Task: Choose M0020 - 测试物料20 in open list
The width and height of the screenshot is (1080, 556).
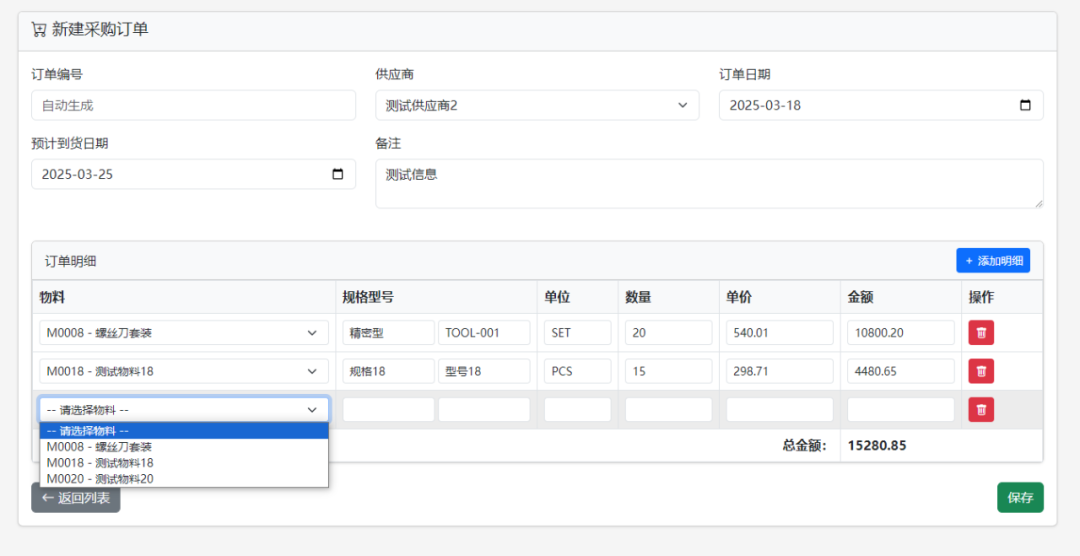Action: pos(184,478)
